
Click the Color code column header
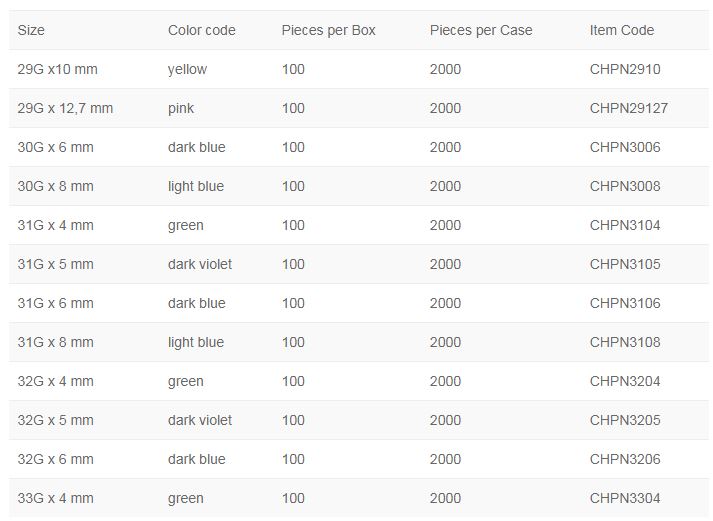(202, 30)
